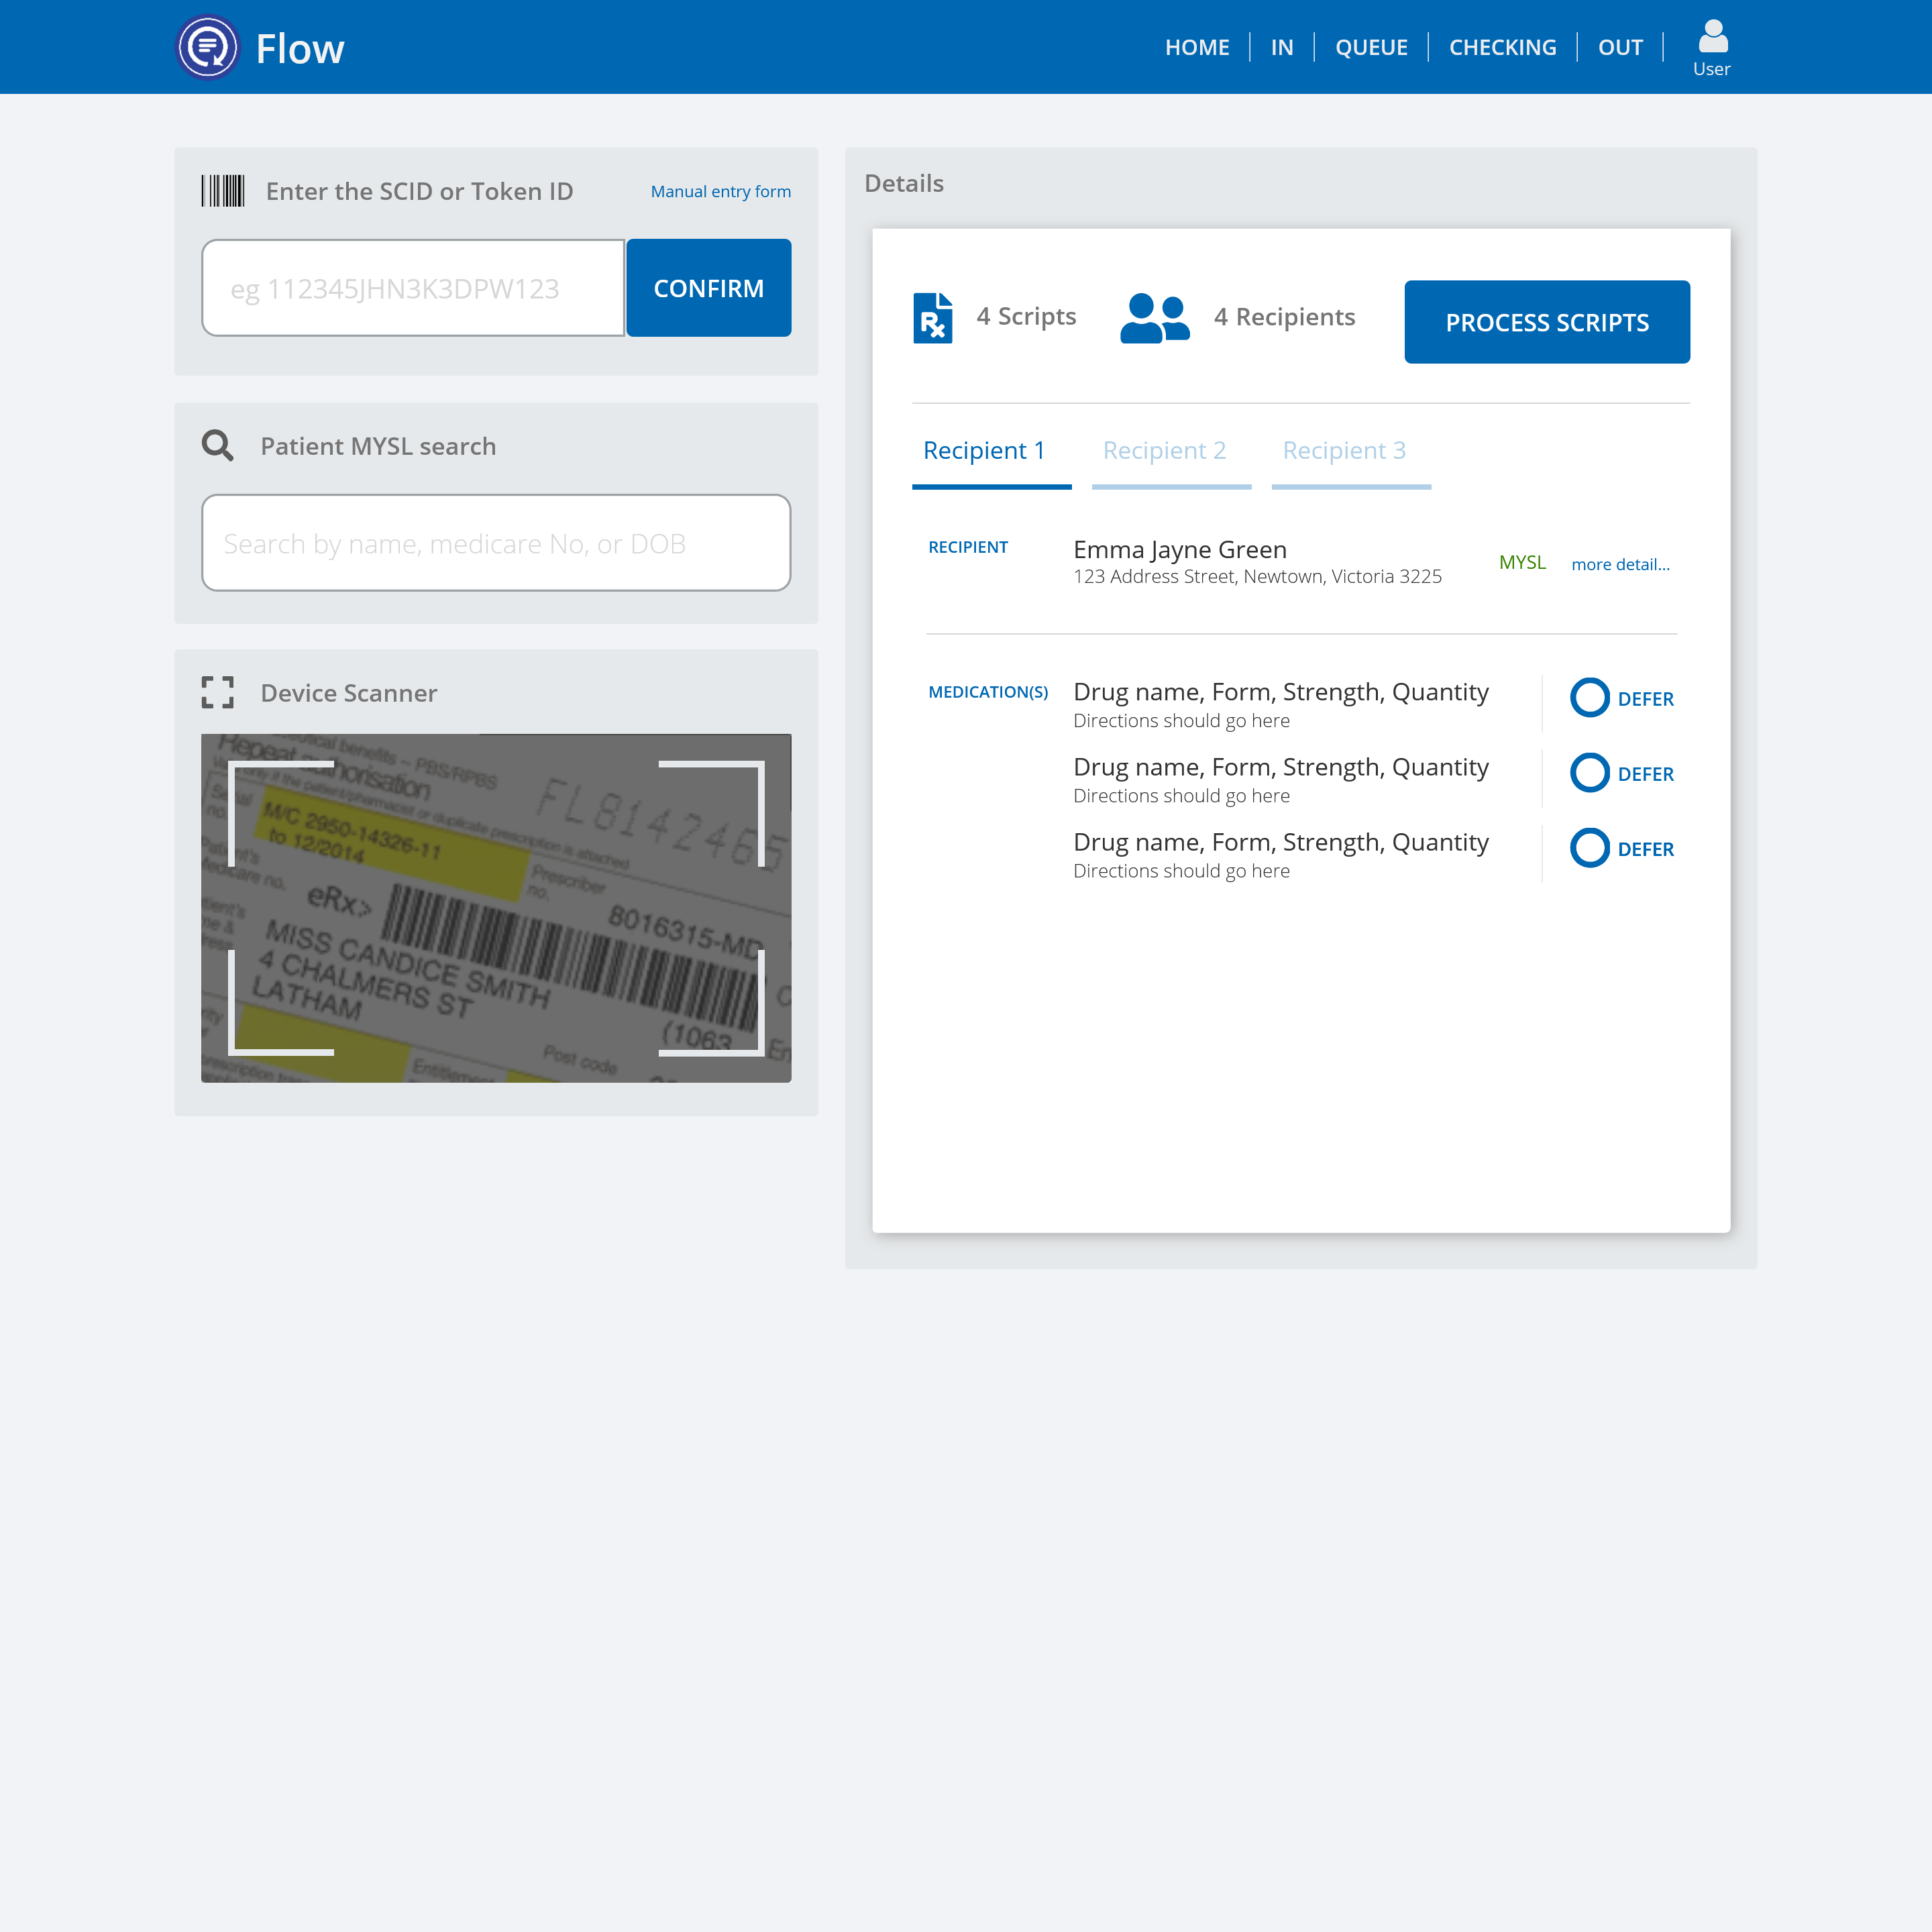
Task: Click the Rx scripts document icon
Action: [x=933, y=318]
